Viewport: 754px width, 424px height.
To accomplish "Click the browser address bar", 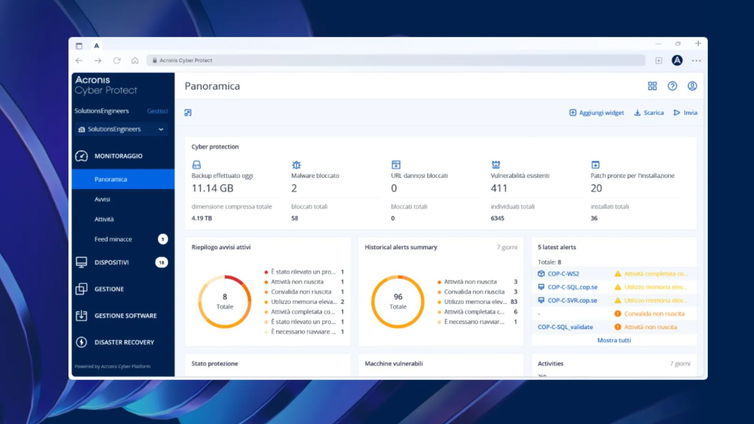I will click(396, 61).
